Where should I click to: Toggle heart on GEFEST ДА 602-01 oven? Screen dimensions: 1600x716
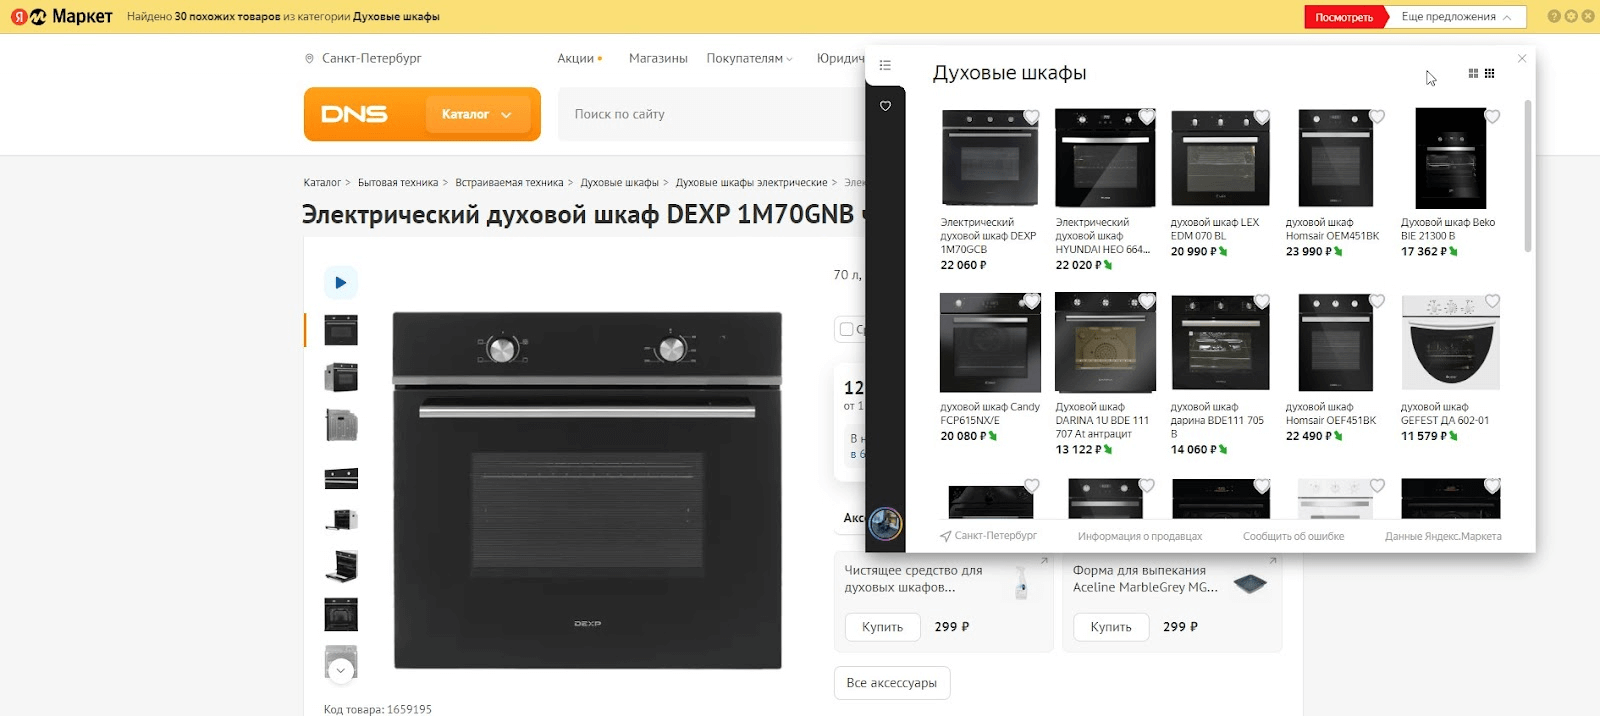1492,301
